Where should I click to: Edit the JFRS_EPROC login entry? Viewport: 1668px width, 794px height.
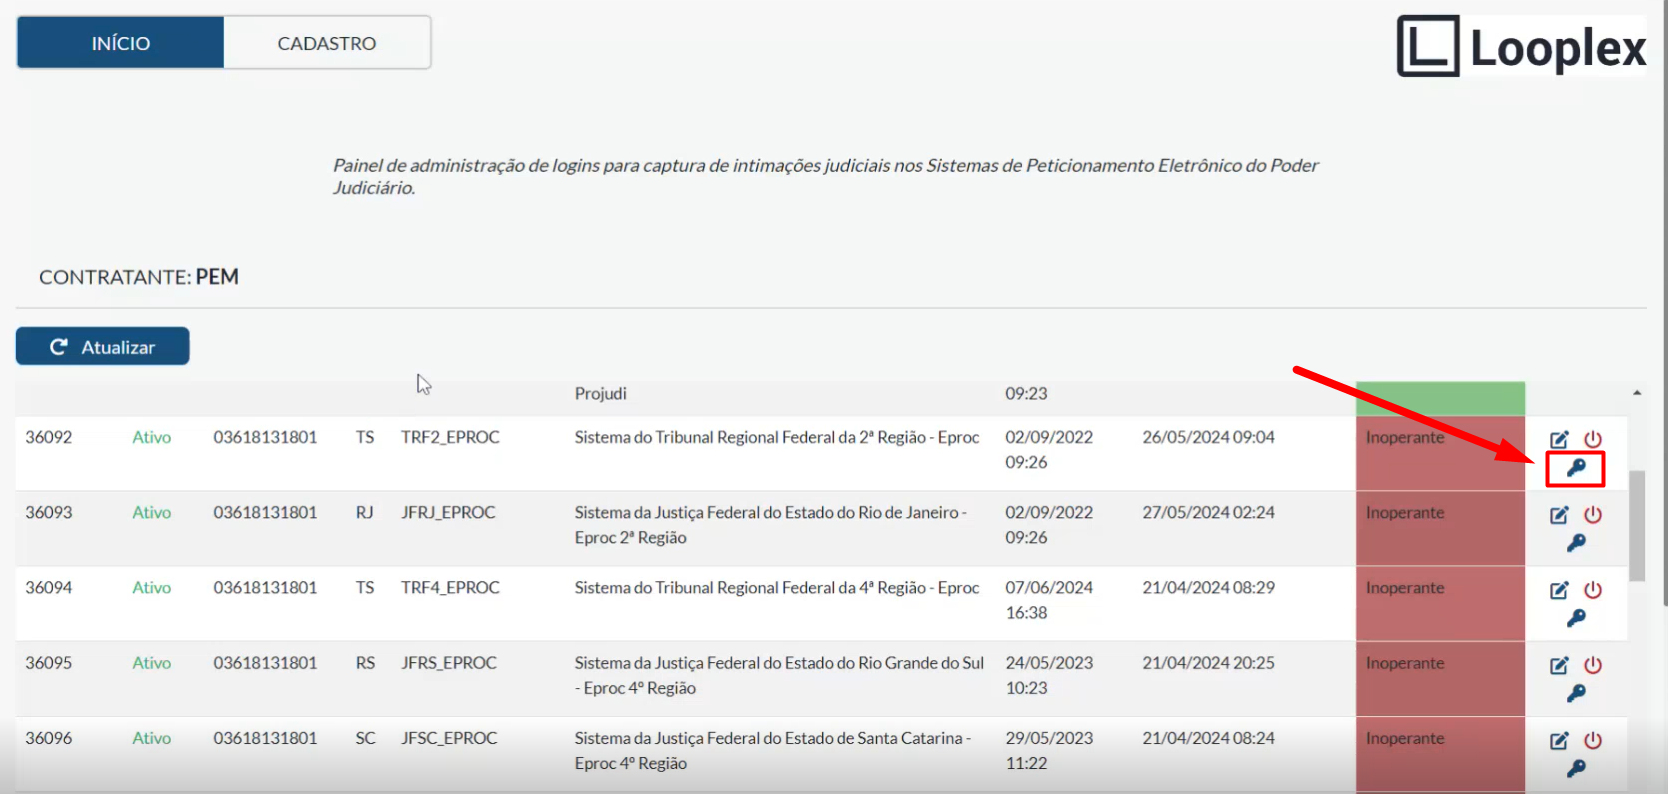click(1559, 665)
